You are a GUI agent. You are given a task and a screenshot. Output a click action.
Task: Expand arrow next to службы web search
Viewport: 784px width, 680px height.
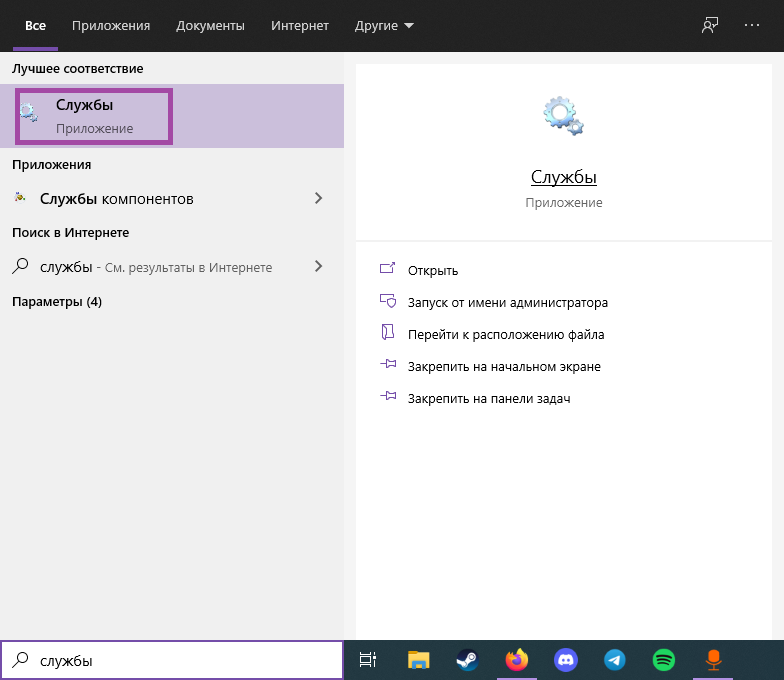pyautogui.click(x=318, y=266)
